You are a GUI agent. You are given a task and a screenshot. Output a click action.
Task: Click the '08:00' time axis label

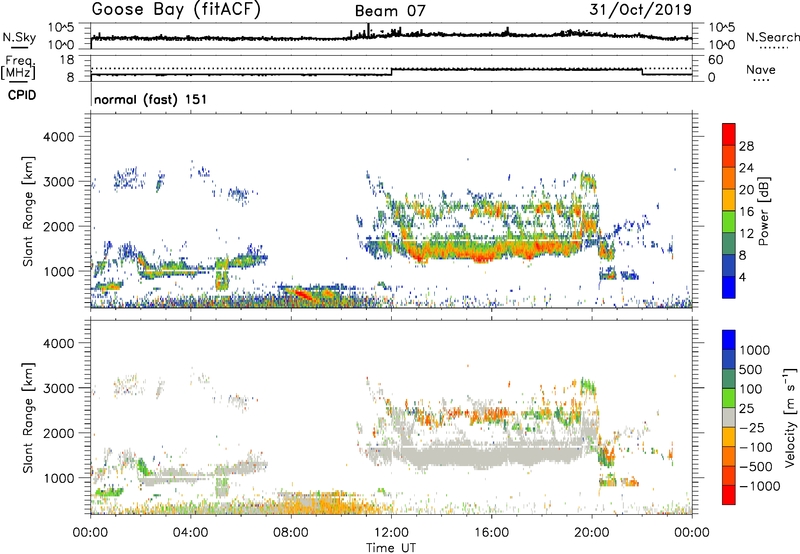pos(291,533)
